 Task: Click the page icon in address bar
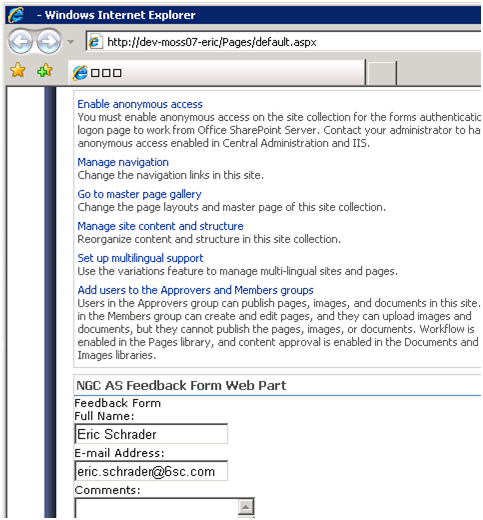95,42
